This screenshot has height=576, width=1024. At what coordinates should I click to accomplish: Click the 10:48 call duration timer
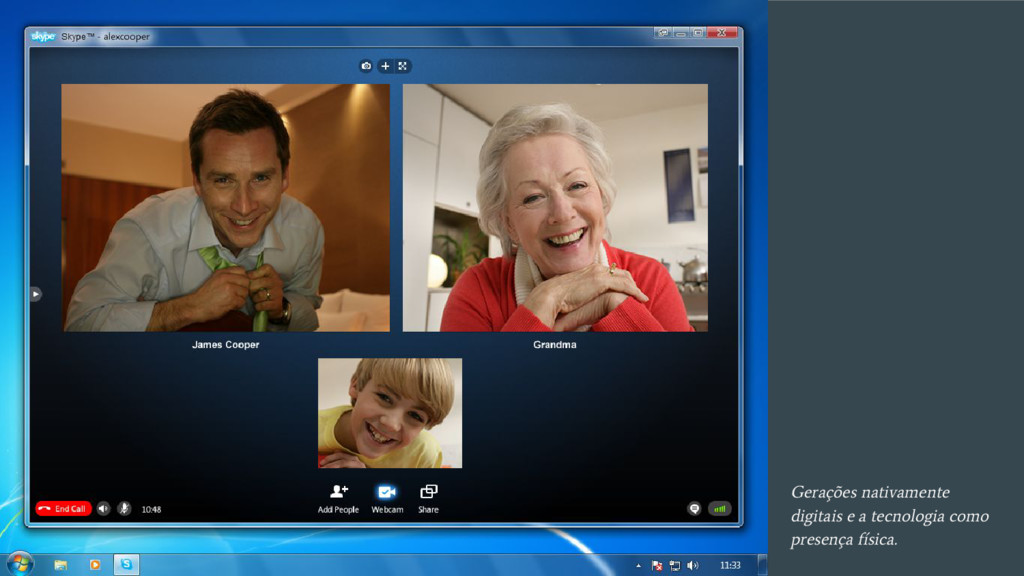coord(152,509)
